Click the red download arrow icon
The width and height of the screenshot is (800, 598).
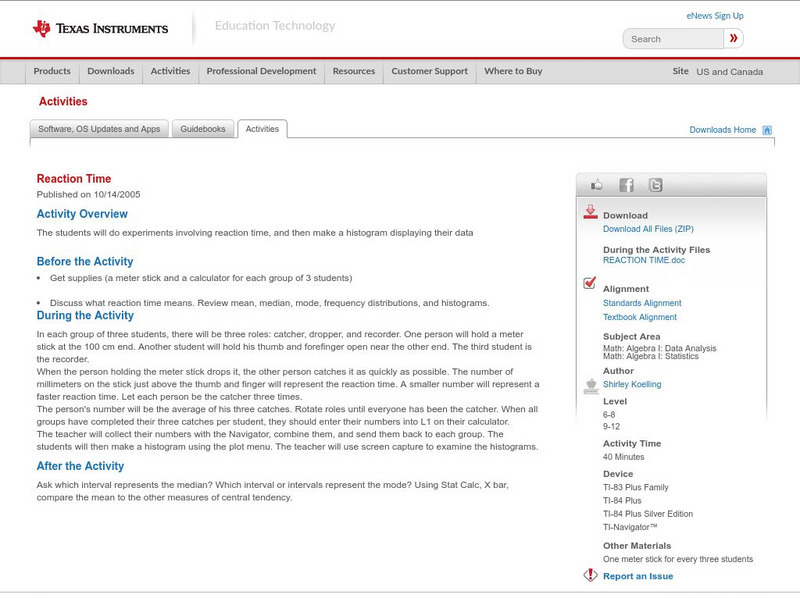pyautogui.click(x=590, y=212)
